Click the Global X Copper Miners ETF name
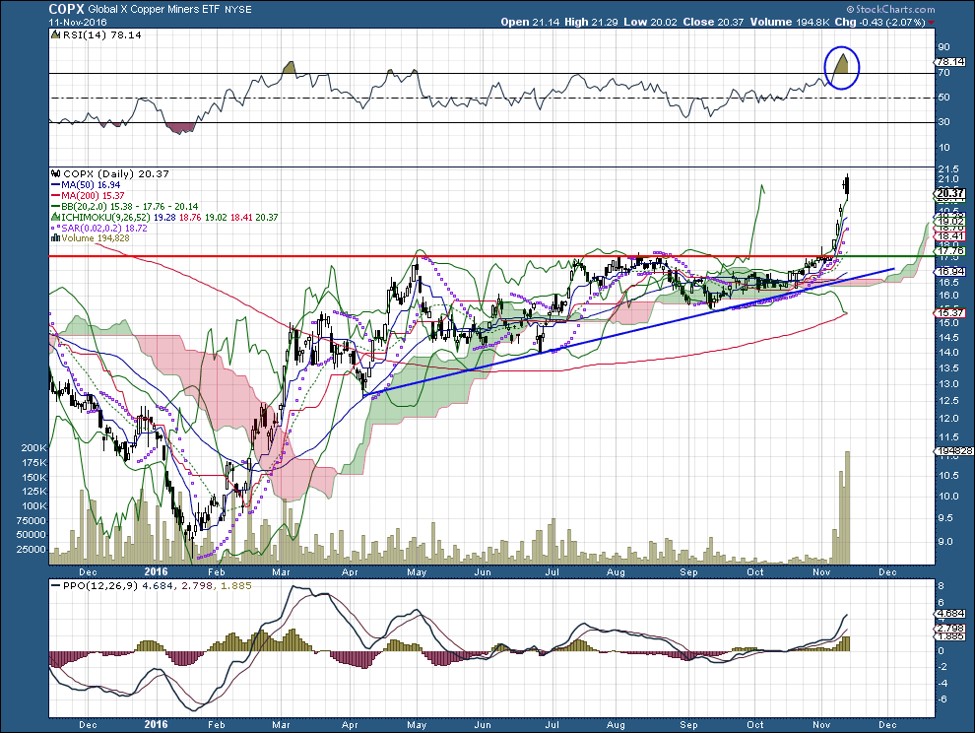The width and height of the screenshot is (975, 733). (x=154, y=10)
